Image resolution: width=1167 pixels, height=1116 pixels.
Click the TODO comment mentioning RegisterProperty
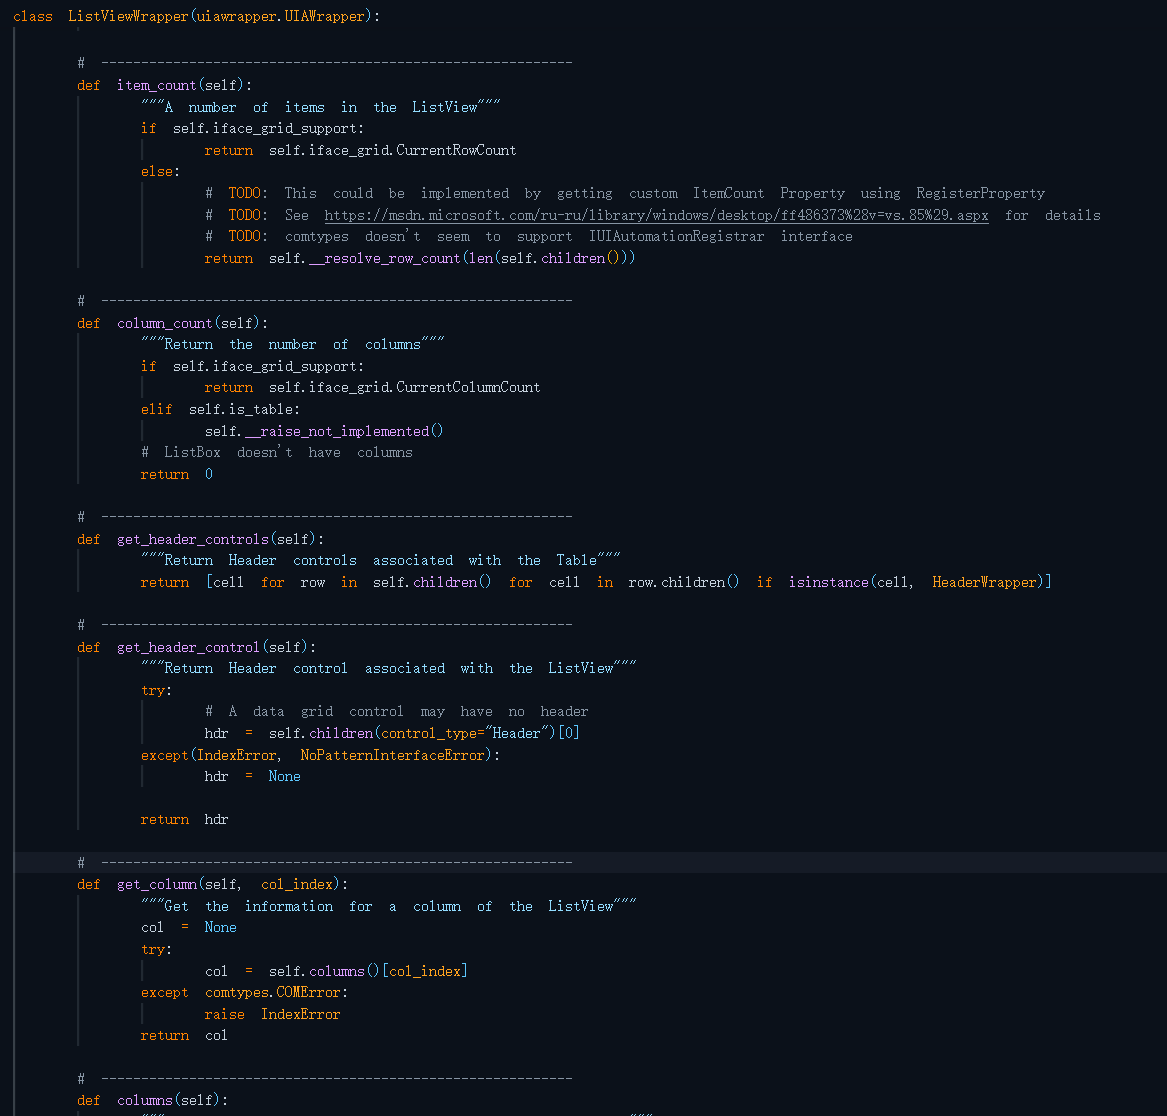pos(625,194)
